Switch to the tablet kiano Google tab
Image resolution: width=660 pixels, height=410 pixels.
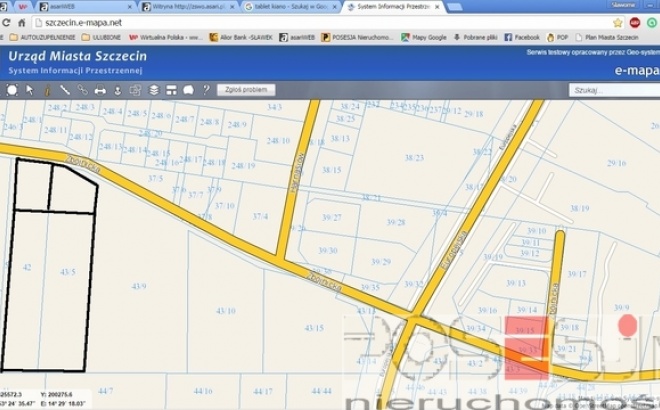click(x=292, y=7)
